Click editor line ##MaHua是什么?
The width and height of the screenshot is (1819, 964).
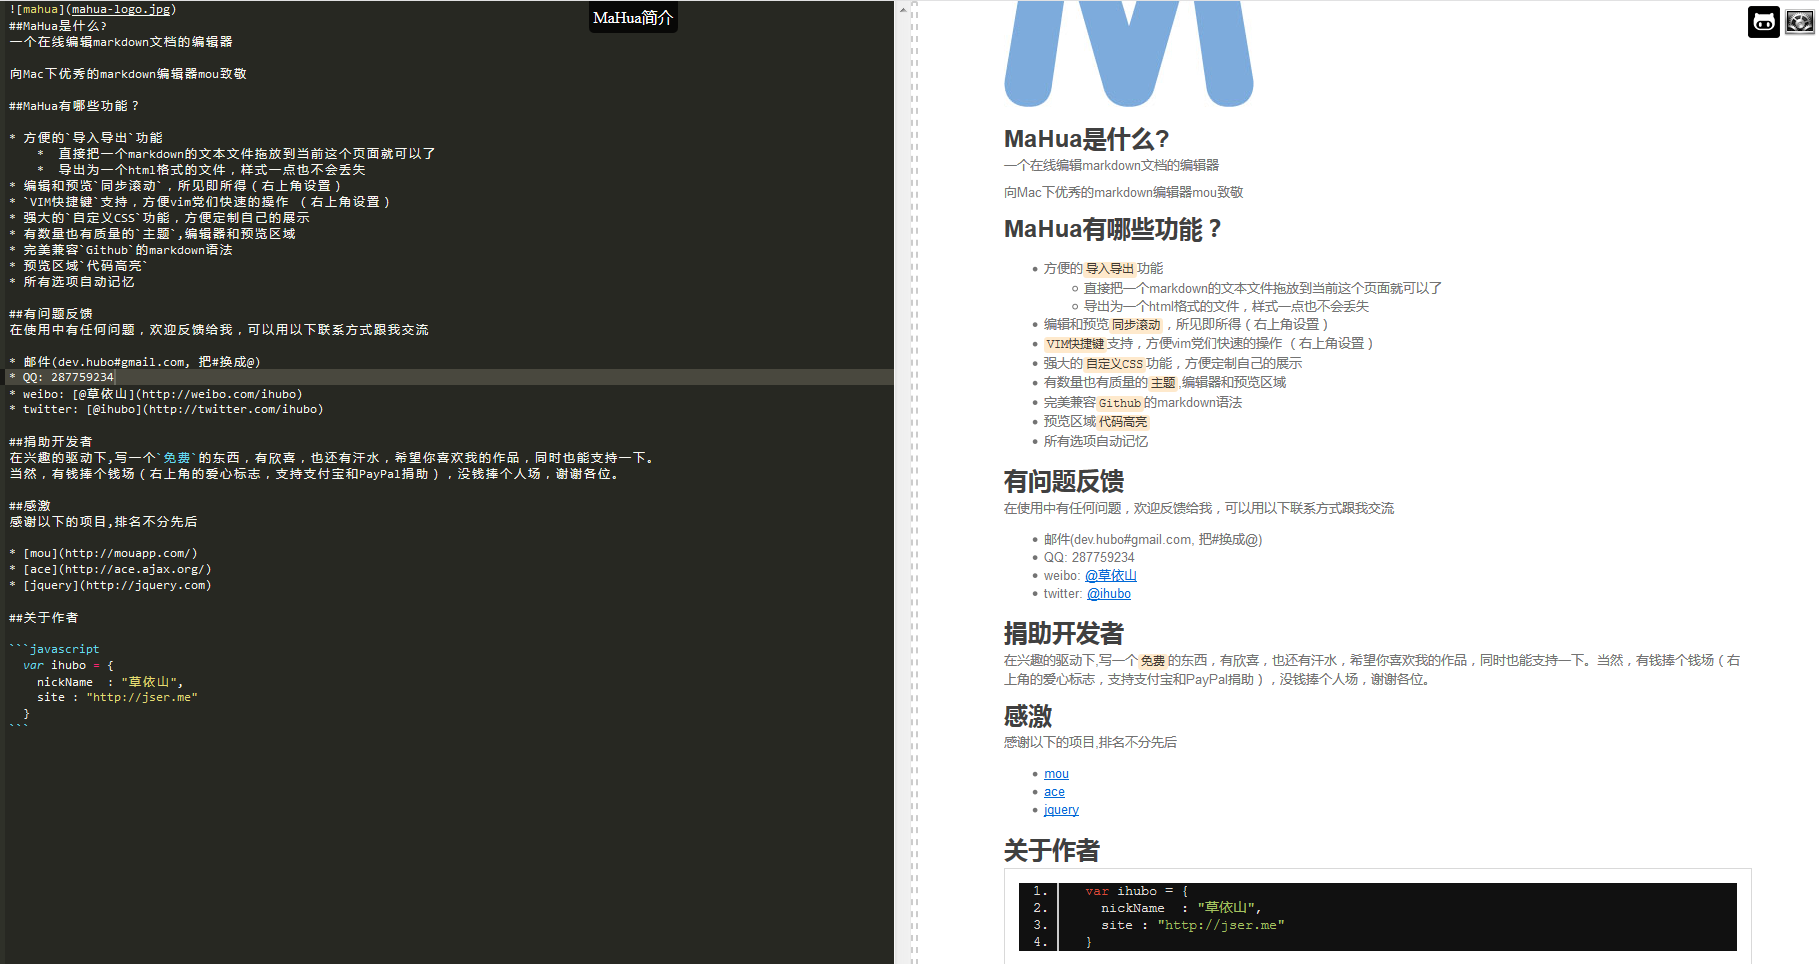58,25
